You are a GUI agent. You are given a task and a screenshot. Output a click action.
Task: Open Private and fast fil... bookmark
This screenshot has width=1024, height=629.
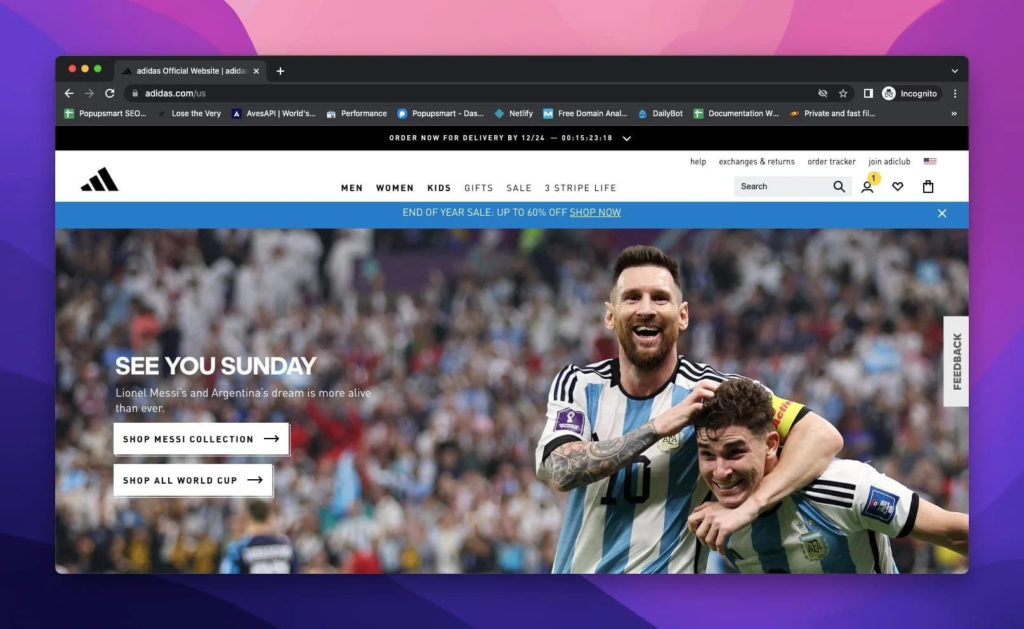832,114
